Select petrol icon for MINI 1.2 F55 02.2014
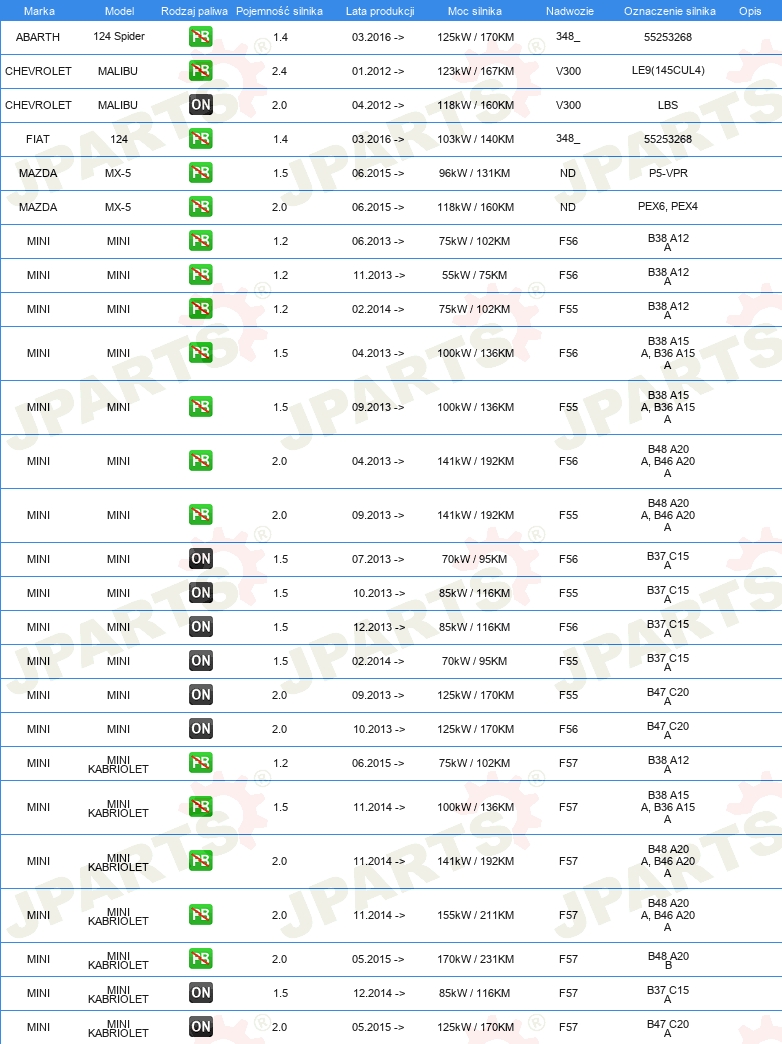Viewport: 782px width, 1044px height. (200, 308)
